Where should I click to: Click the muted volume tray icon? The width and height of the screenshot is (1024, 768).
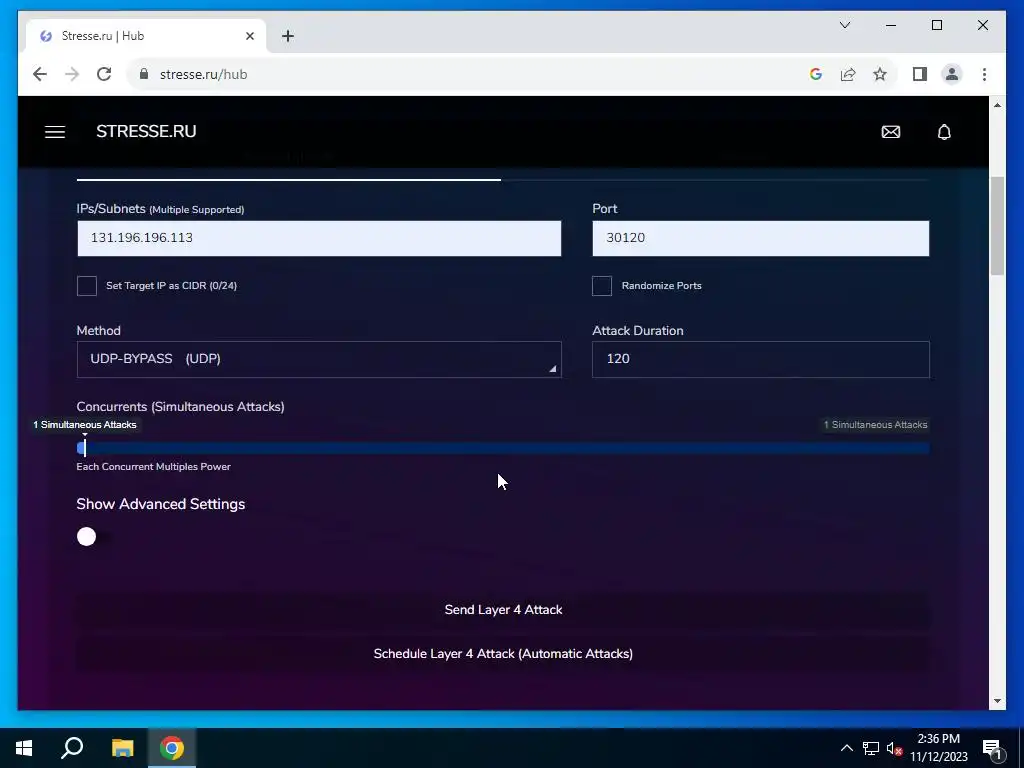coord(894,748)
